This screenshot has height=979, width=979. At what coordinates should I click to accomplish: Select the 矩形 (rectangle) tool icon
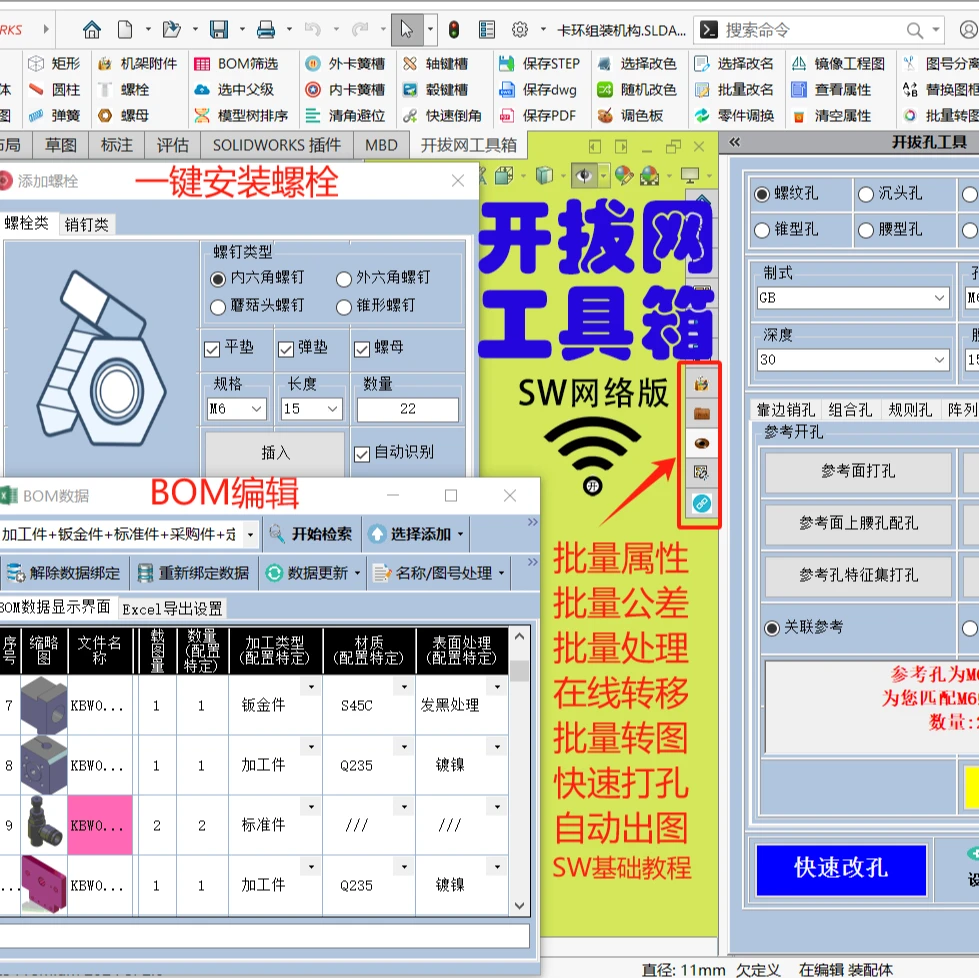35,63
